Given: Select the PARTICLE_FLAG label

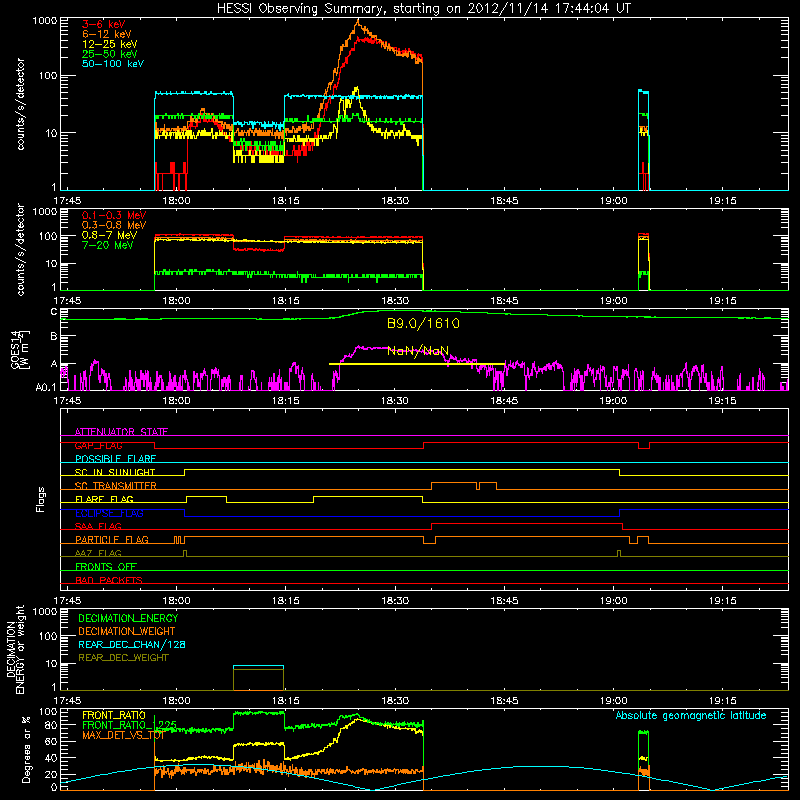Looking at the screenshot, I should point(112,540).
